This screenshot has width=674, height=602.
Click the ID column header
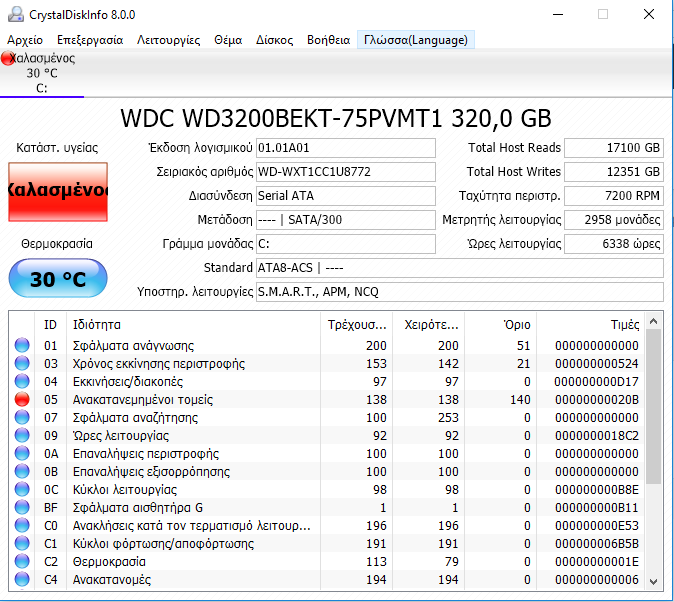point(50,325)
